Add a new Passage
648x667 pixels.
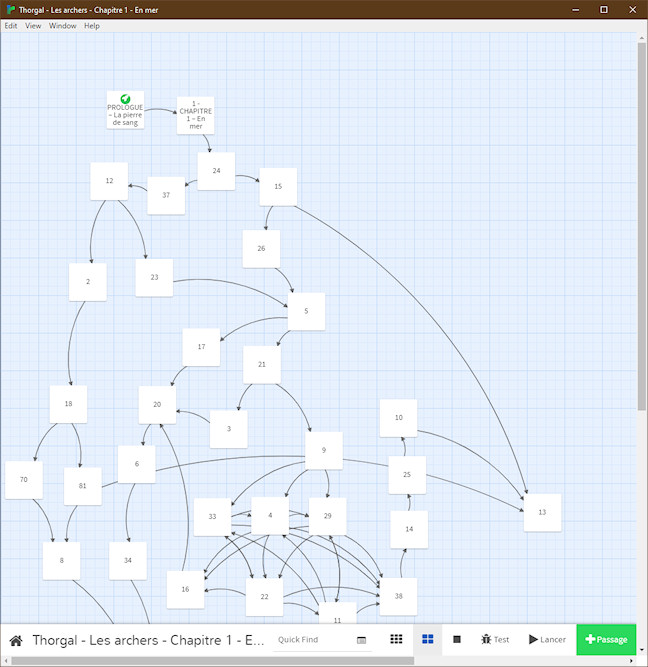point(605,639)
